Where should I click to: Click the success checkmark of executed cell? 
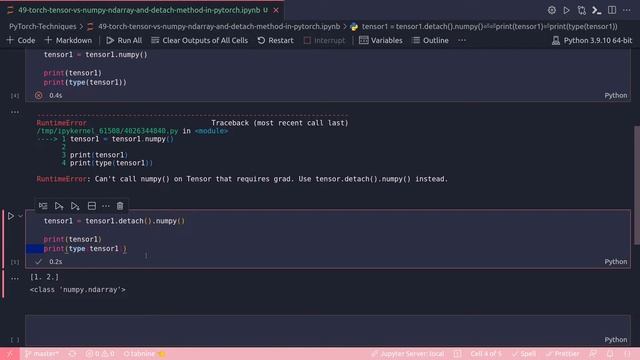pyautogui.click(x=38, y=262)
